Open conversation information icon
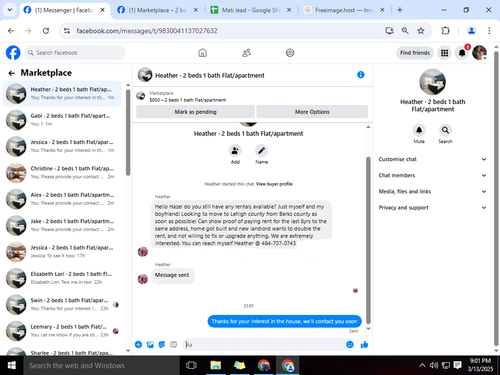The width and height of the screenshot is (500, 375). coord(361,75)
